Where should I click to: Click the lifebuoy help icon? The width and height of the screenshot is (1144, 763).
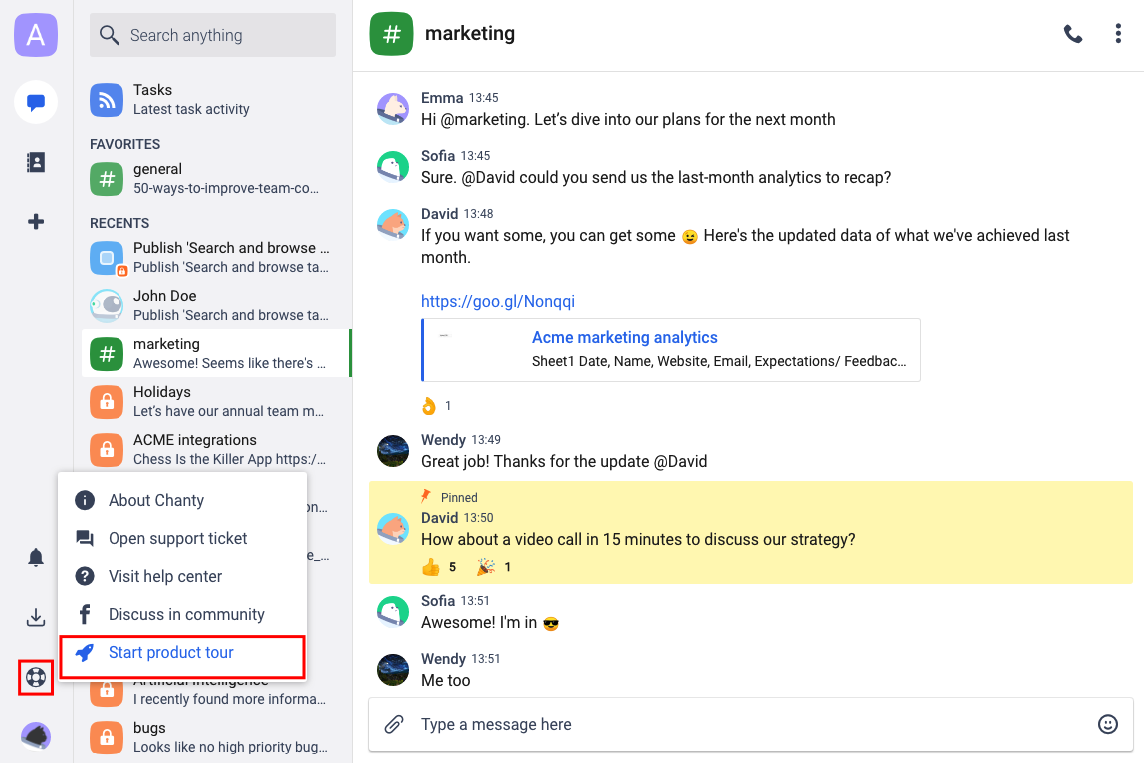pyautogui.click(x=36, y=678)
